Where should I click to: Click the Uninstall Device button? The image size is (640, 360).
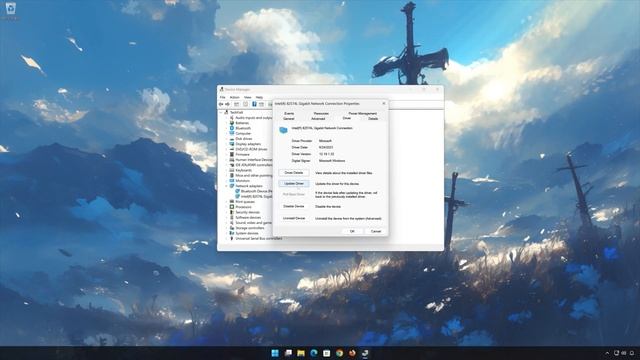[294, 218]
